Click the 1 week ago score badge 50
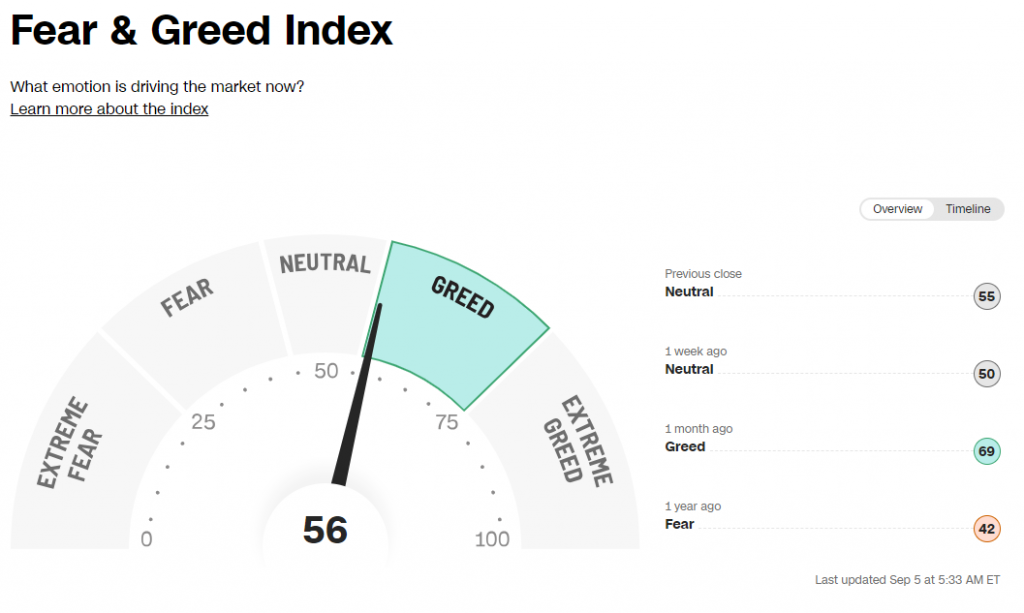This screenshot has width=1024, height=613. (x=987, y=374)
